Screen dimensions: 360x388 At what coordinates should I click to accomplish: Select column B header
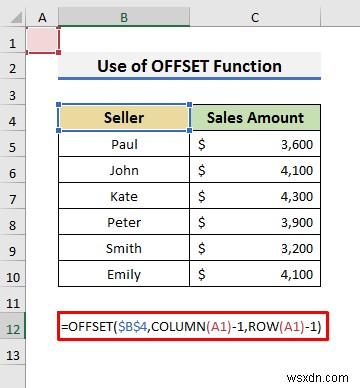coord(124,17)
